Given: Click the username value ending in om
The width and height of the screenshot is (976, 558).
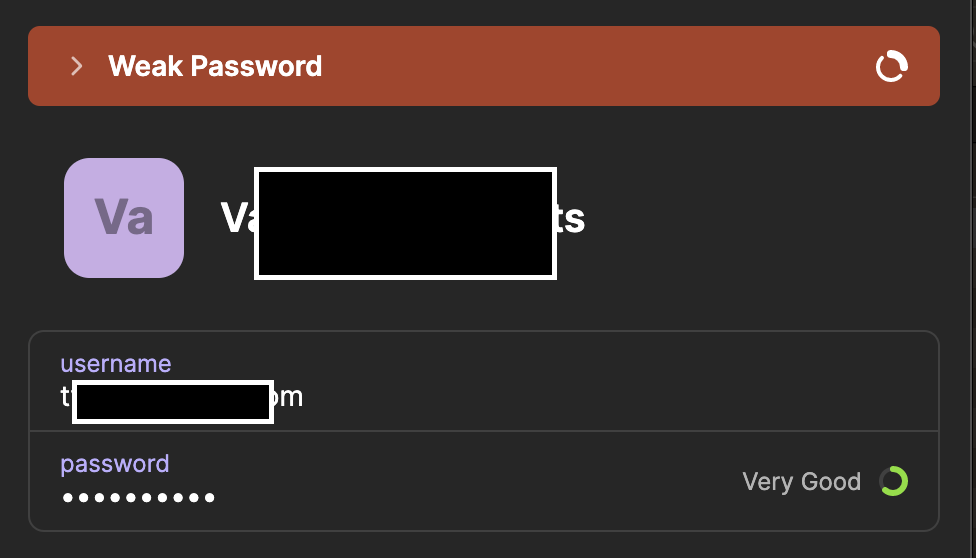Looking at the screenshot, I should (x=288, y=397).
